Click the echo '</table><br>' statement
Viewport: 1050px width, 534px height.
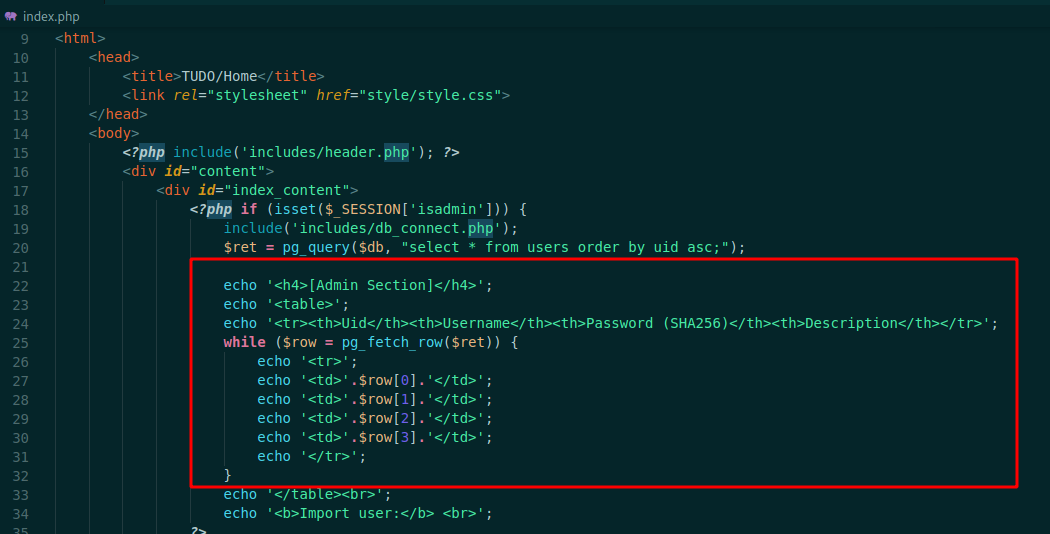click(x=307, y=494)
